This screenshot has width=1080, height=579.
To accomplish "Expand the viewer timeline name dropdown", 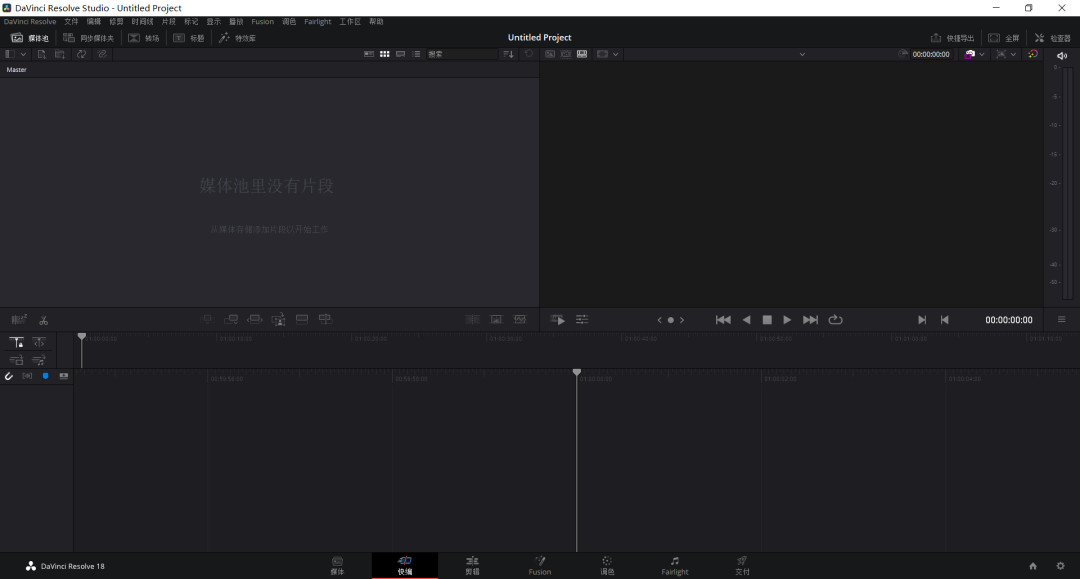I will (802, 54).
